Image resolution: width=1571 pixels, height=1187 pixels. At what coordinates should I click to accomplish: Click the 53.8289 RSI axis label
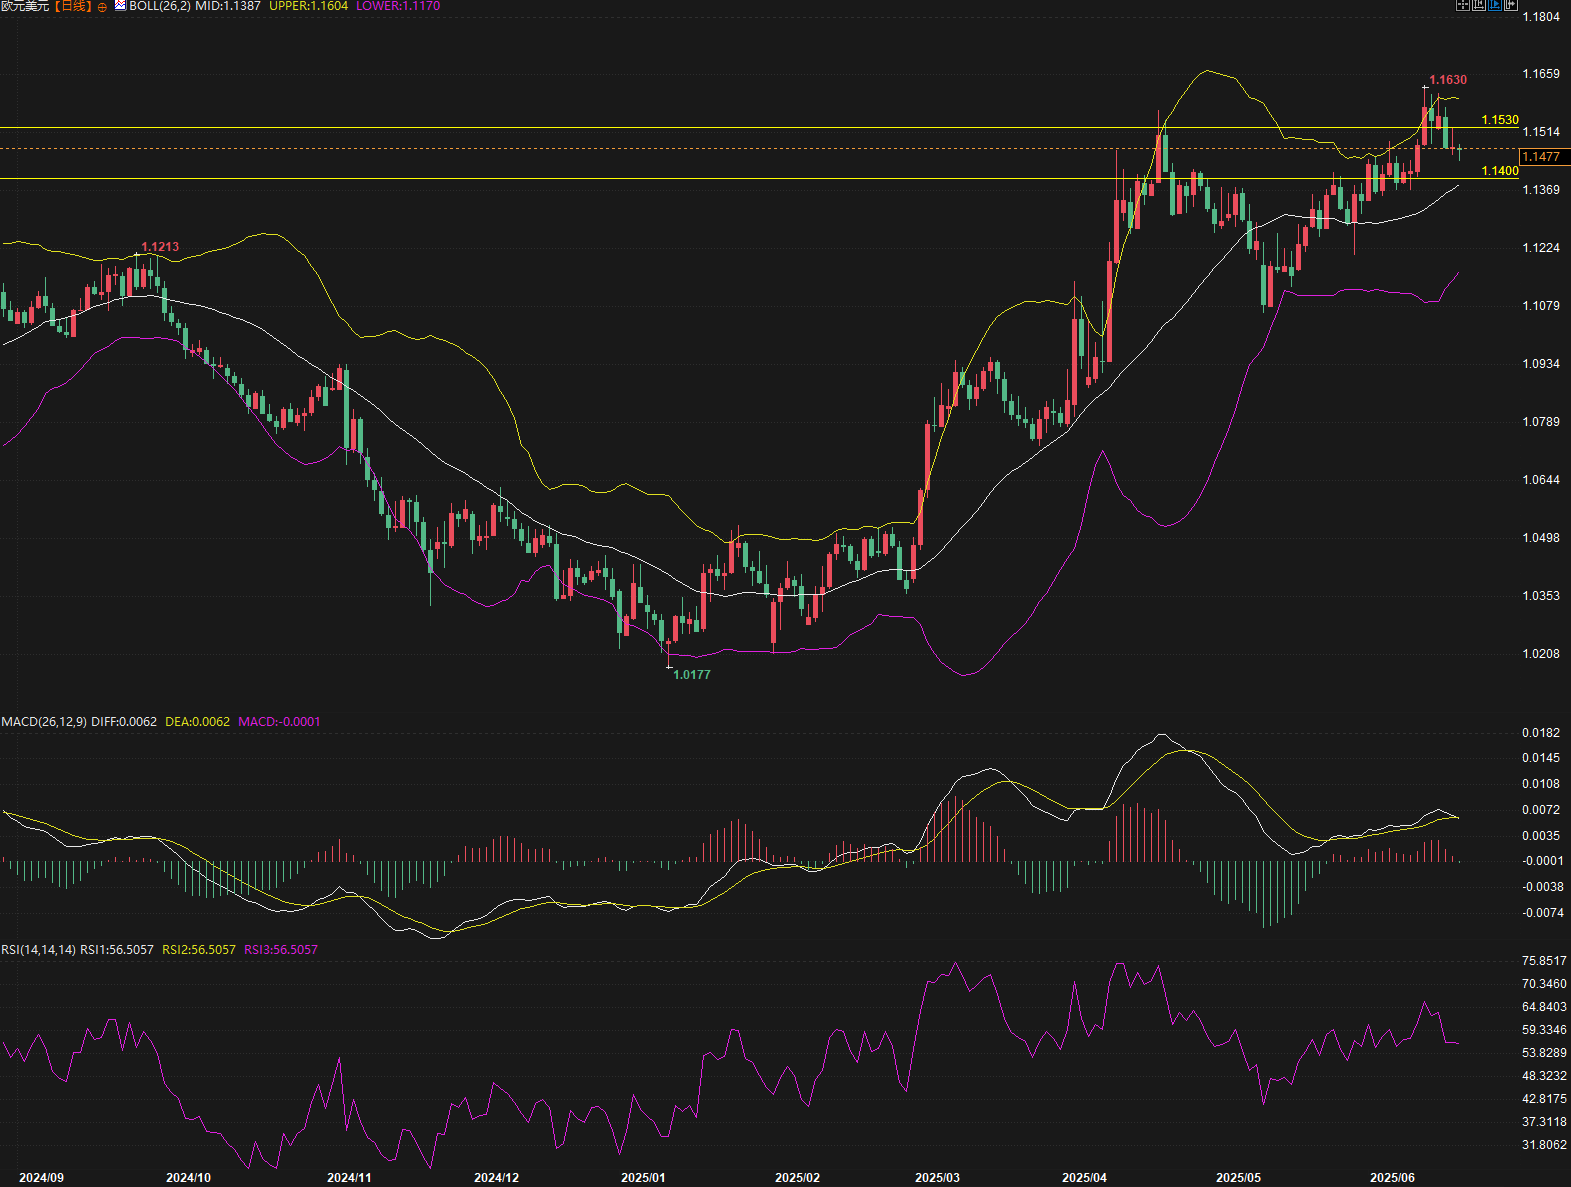tap(1544, 1053)
